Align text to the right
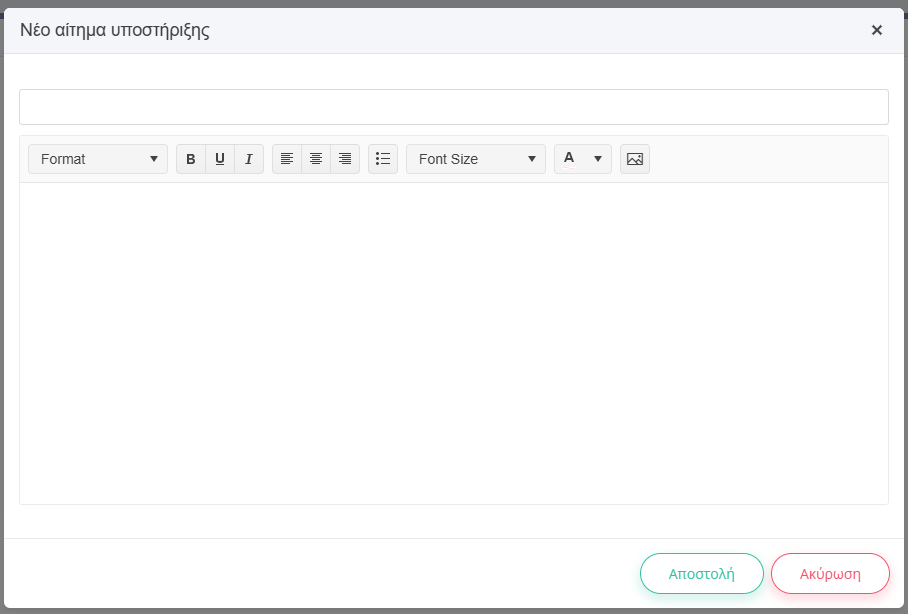The image size is (908, 614). [x=345, y=159]
